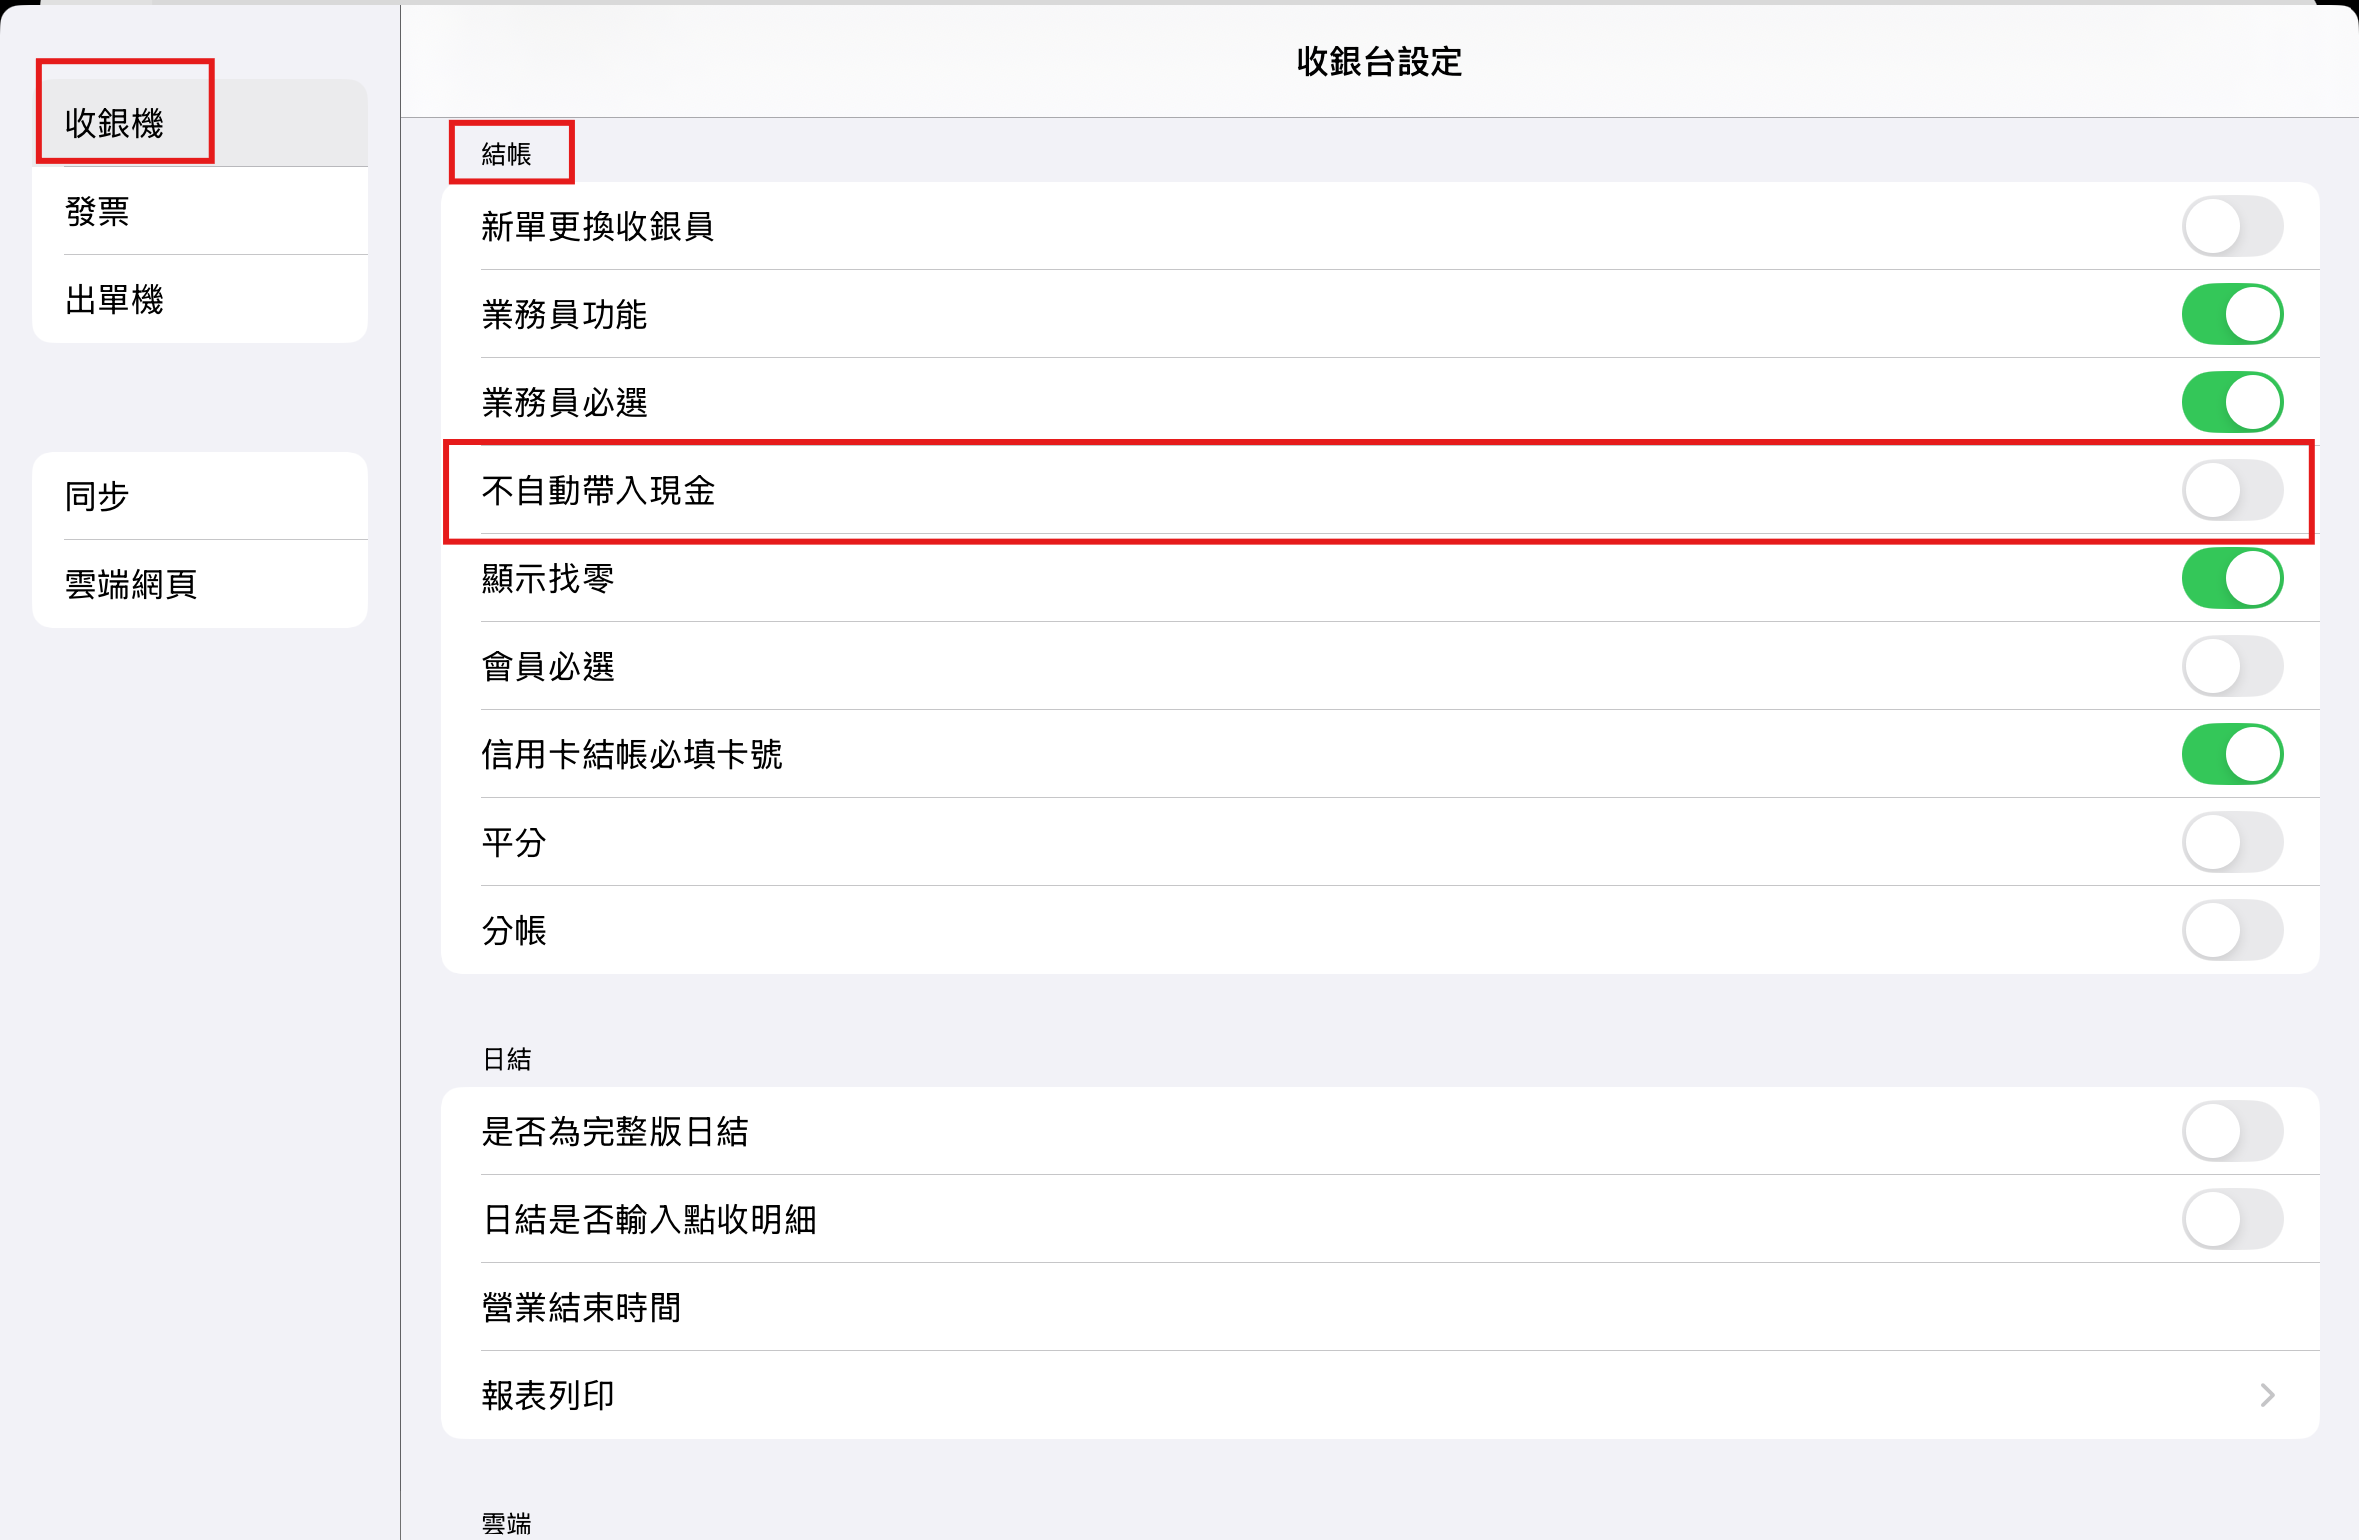Toggle 新單更換收銀員 switch on
Image resolution: width=2359 pixels, height=1540 pixels.
pyautogui.click(x=2232, y=226)
